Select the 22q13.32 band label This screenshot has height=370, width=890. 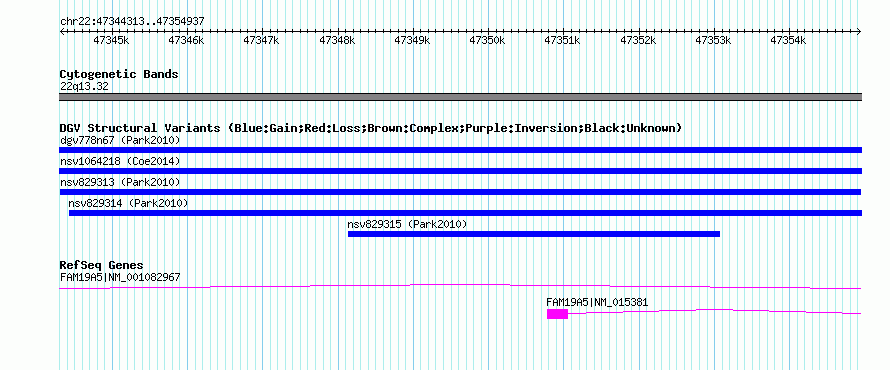pos(84,87)
